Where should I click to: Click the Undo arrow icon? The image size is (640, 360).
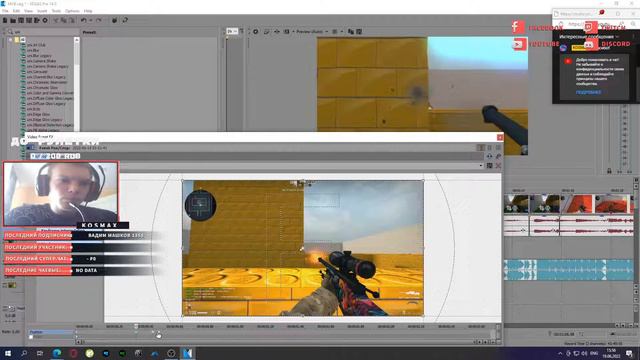coord(83,20)
